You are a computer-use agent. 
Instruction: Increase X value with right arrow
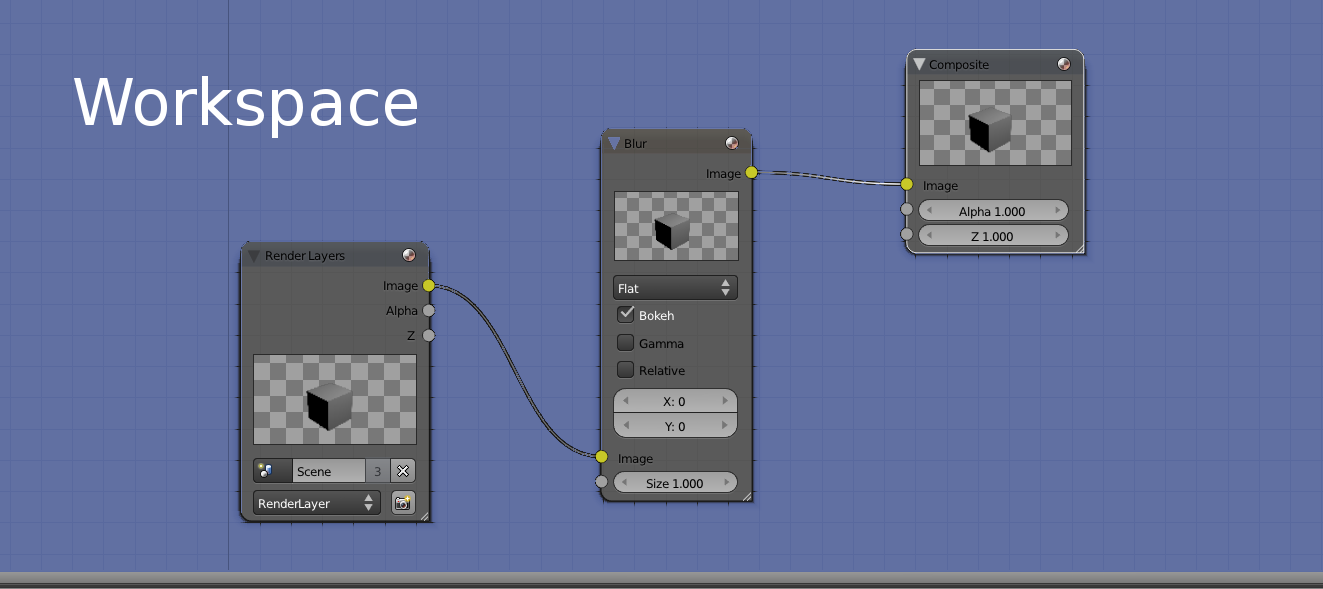click(x=725, y=401)
